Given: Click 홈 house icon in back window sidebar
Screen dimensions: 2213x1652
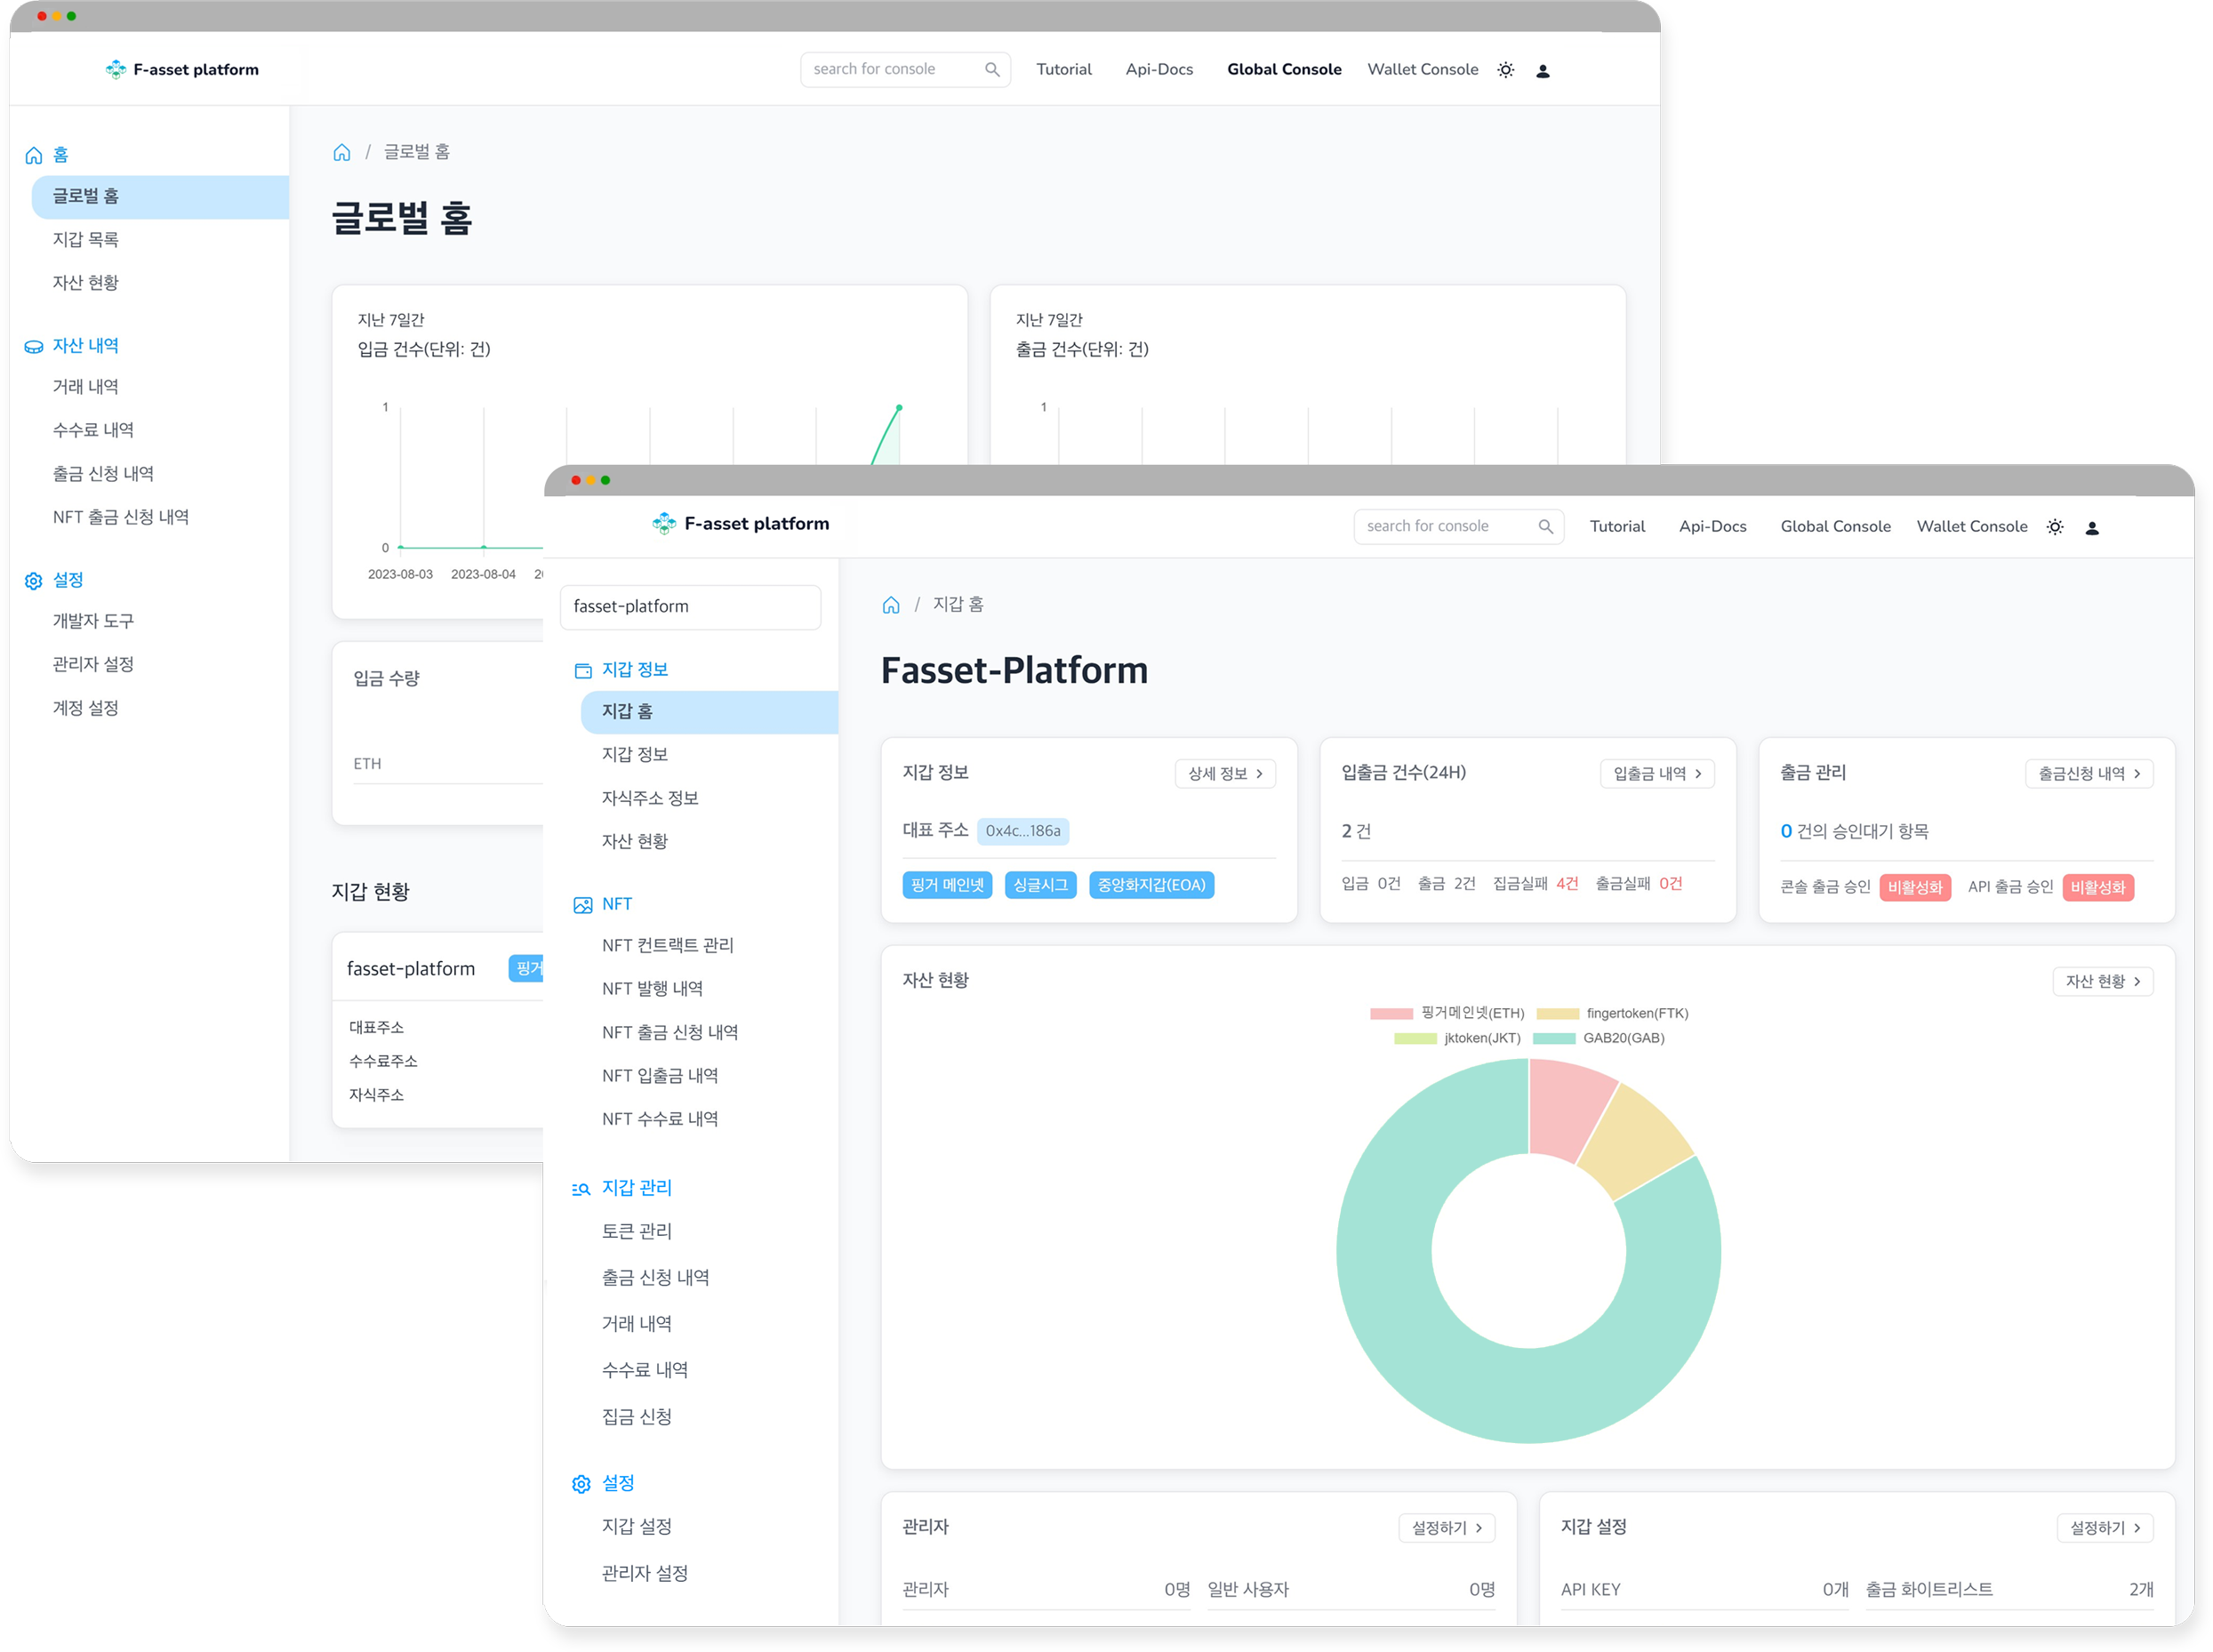Looking at the screenshot, I should tap(34, 155).
